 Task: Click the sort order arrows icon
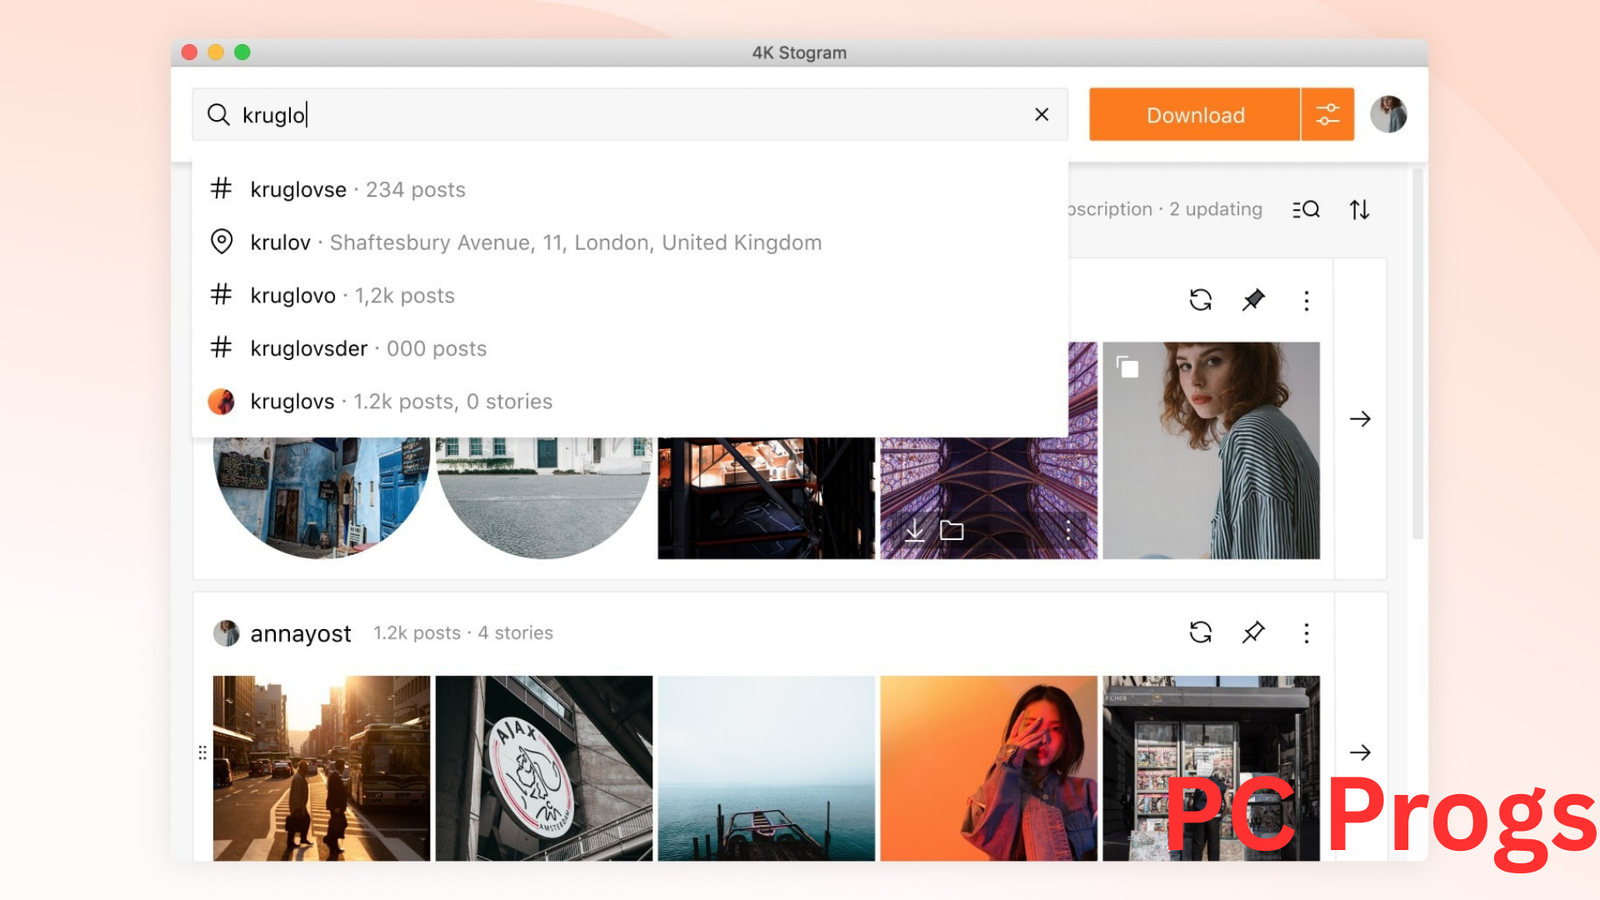pyautogui.click(x=1359, y=210)
